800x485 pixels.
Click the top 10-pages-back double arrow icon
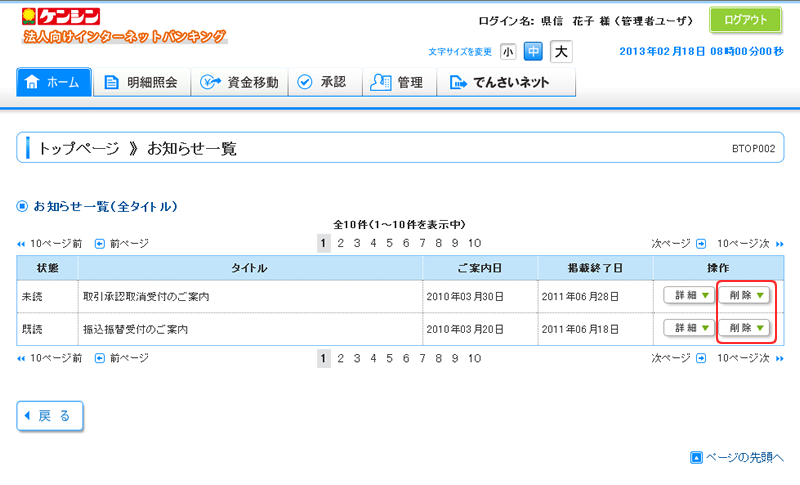click(21, 243)
